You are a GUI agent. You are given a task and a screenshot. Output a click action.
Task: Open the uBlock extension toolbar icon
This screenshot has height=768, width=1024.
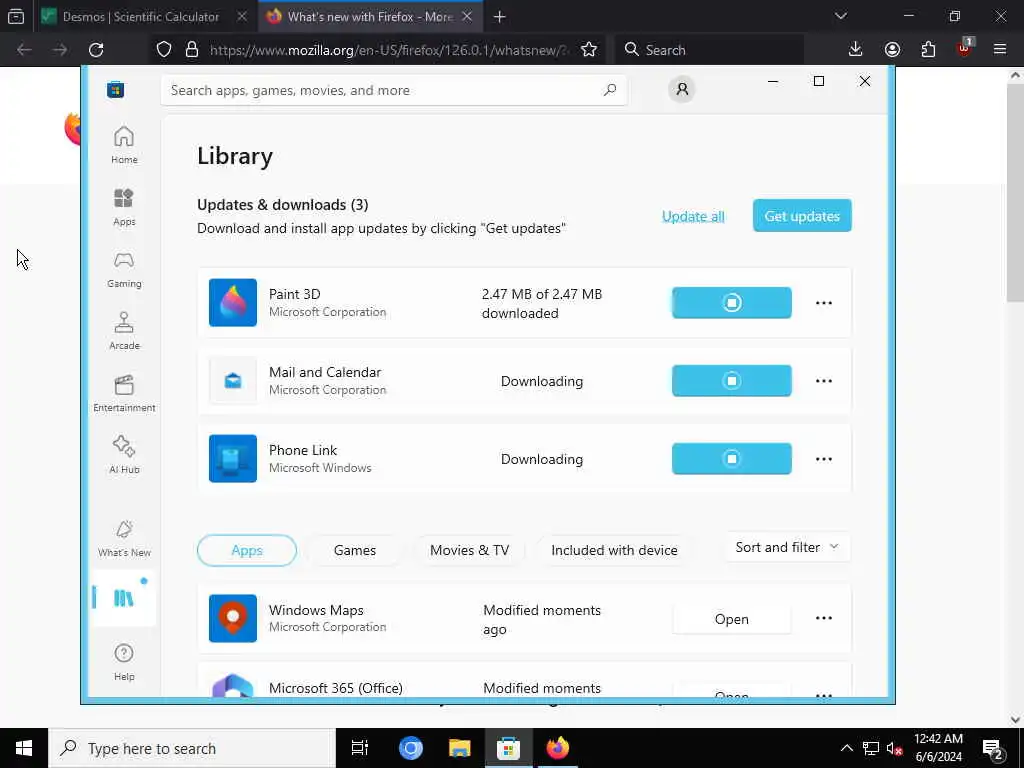pos(964,48)
